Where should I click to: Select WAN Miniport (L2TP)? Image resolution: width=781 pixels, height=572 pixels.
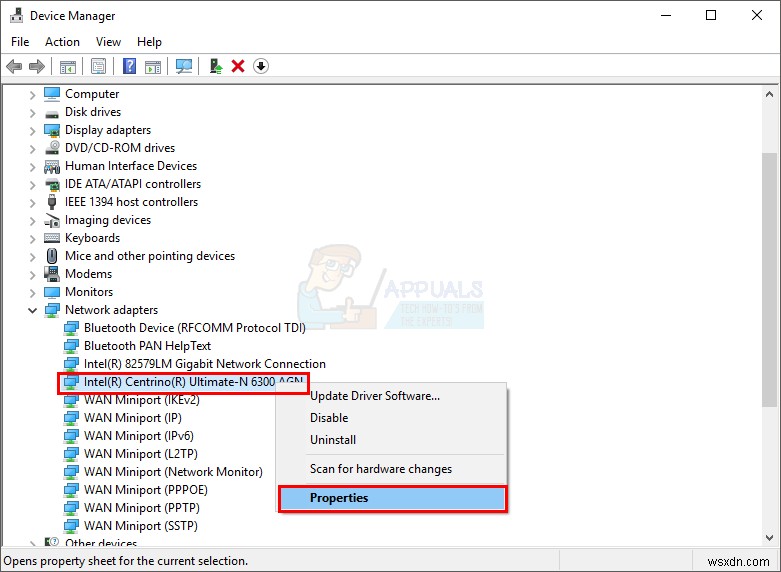click(140, 453)
